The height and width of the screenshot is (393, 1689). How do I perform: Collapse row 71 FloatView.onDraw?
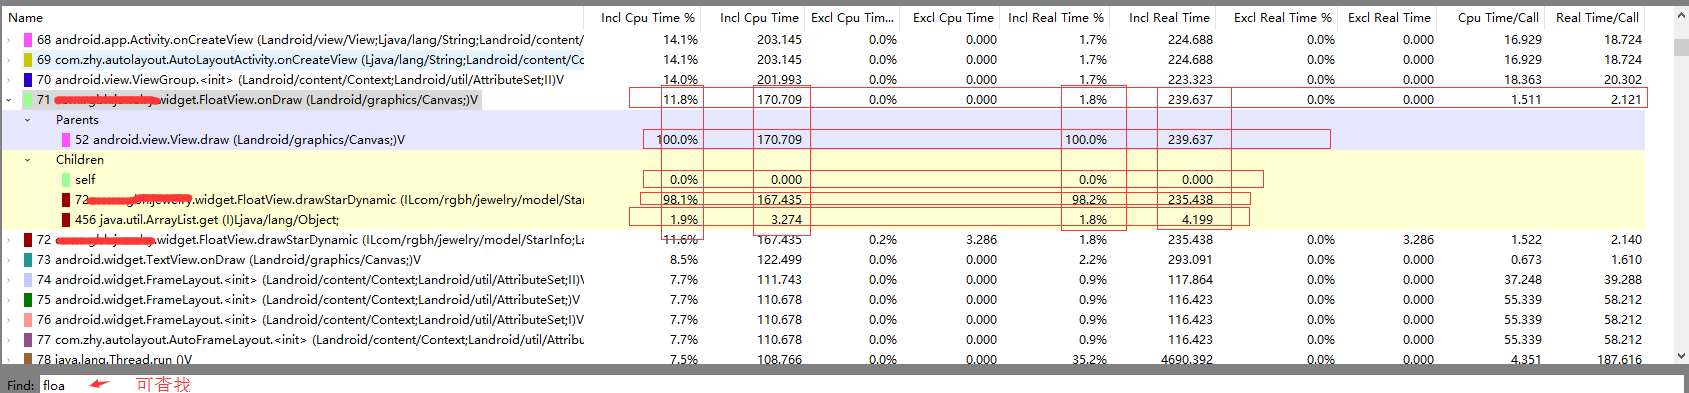tap(9, 100)
